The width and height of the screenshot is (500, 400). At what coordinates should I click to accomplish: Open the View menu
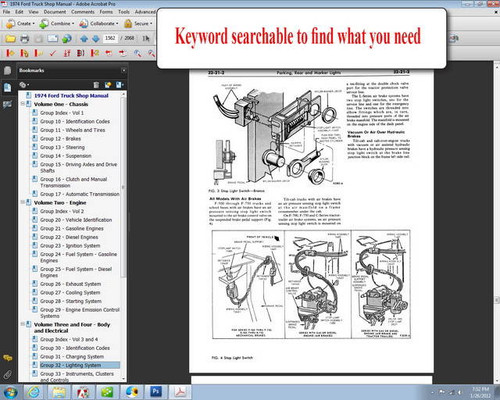(33, 12)
